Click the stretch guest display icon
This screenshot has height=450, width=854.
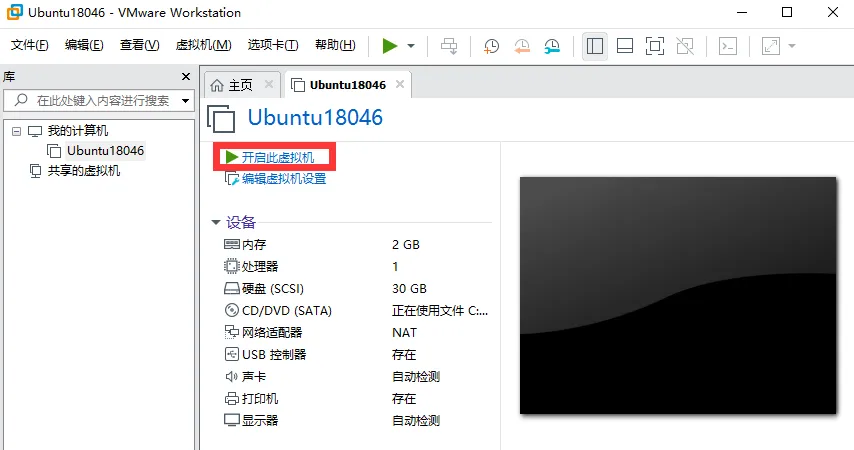pyautogui.click(x=771, y=46)
